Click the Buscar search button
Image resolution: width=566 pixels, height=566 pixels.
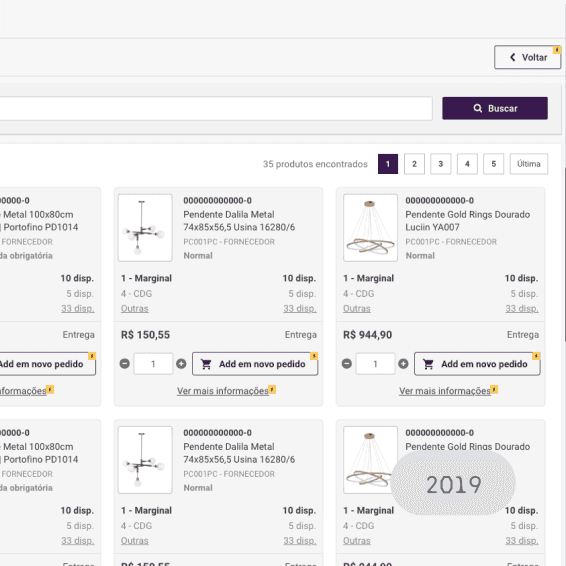point(495,108)
